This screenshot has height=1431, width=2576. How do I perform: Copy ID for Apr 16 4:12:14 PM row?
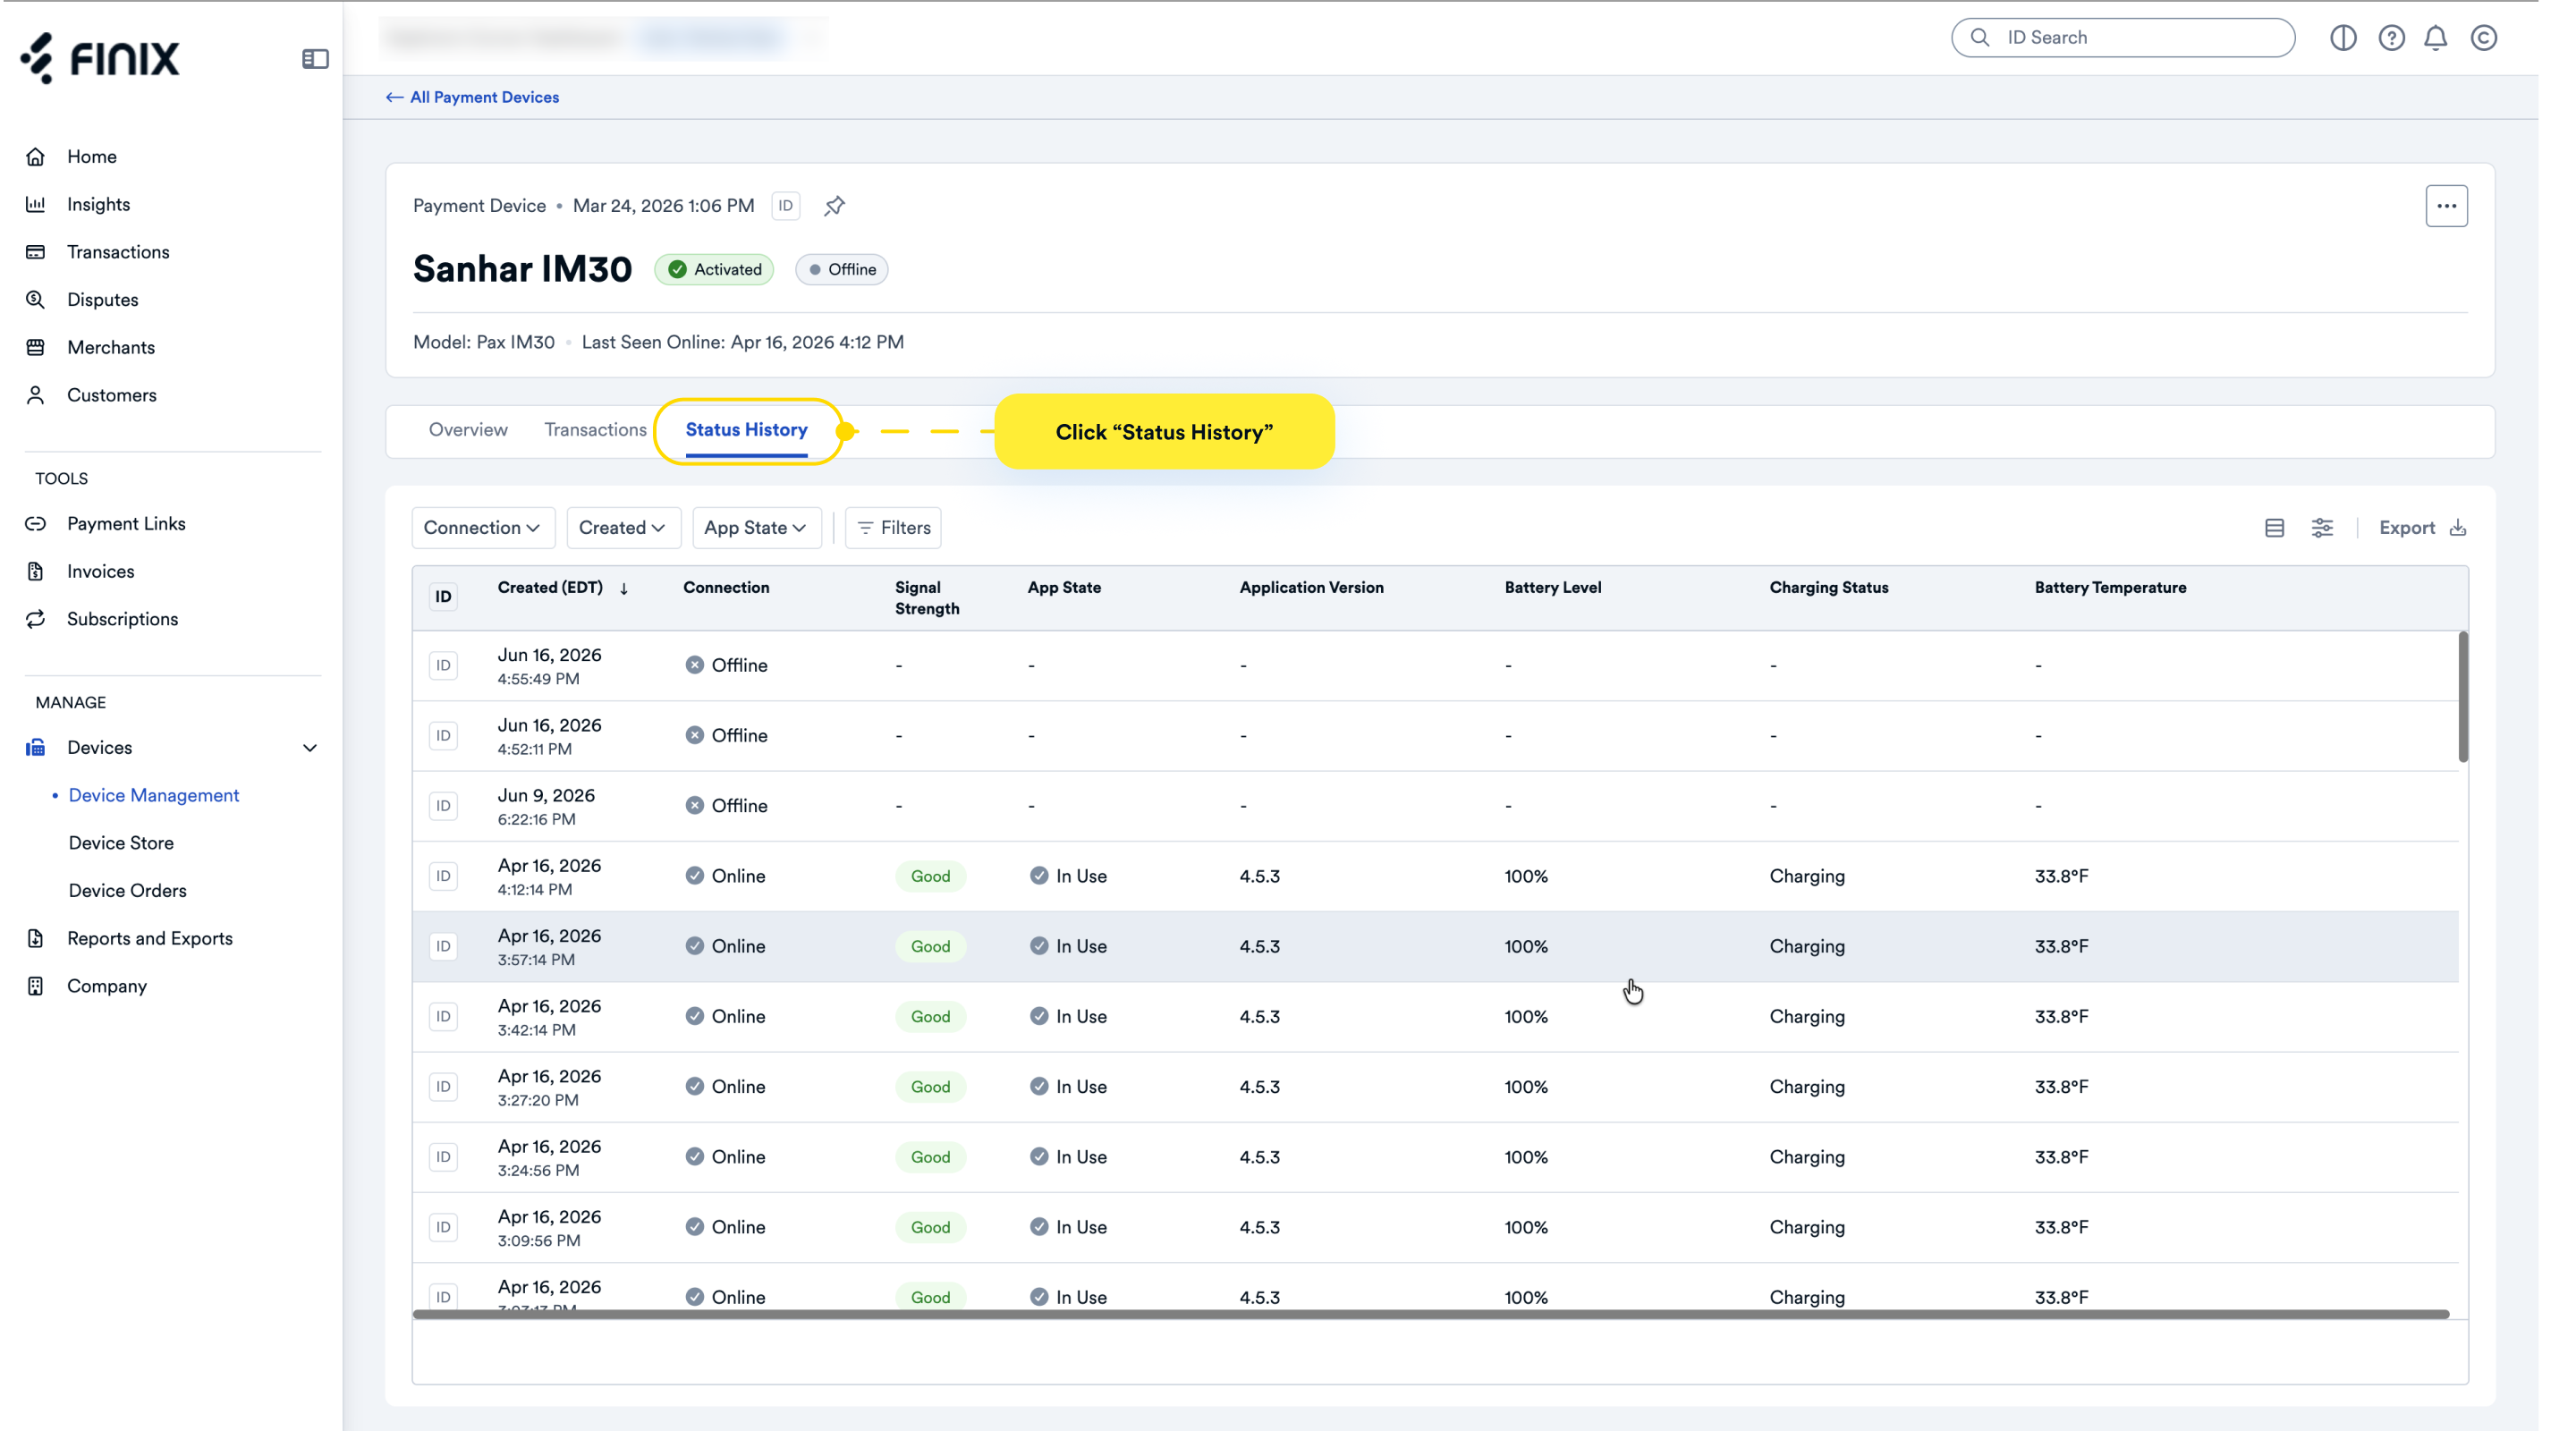(x=443, y=876)
